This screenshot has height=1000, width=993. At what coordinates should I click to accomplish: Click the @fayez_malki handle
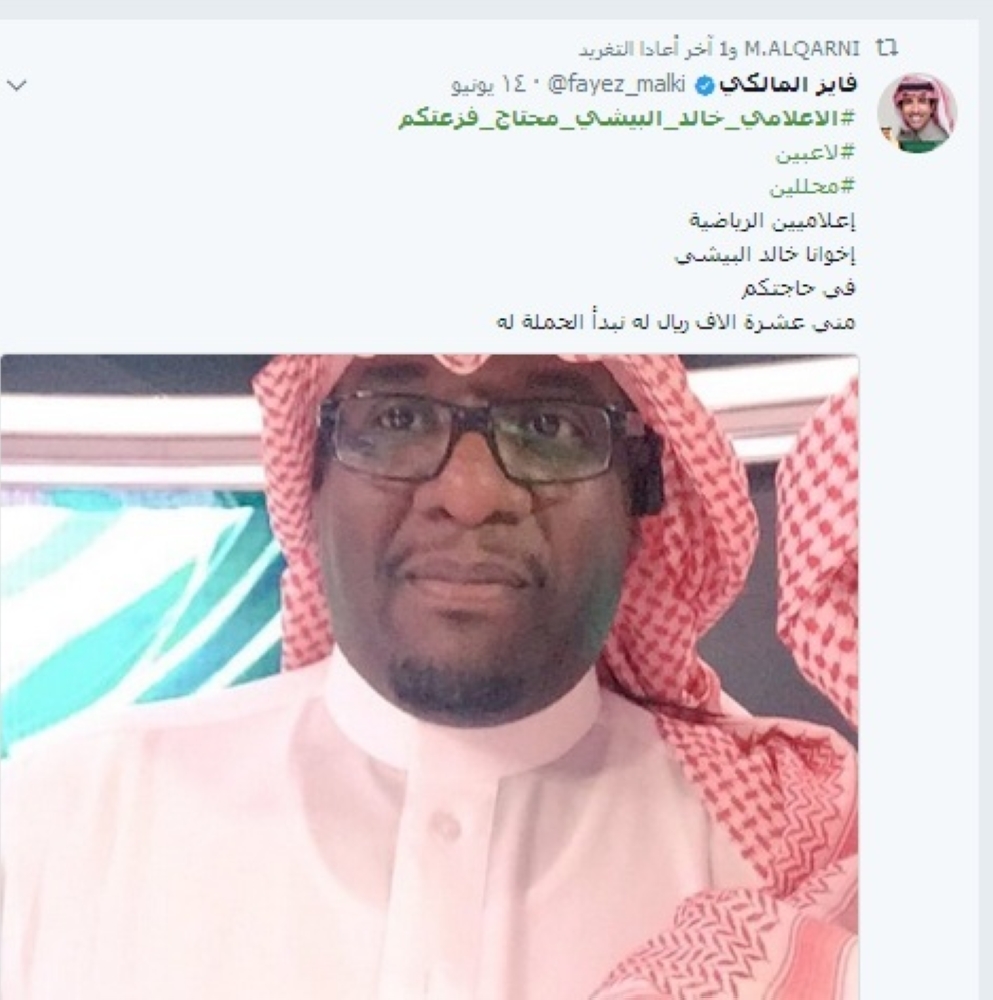coord(617,84)
